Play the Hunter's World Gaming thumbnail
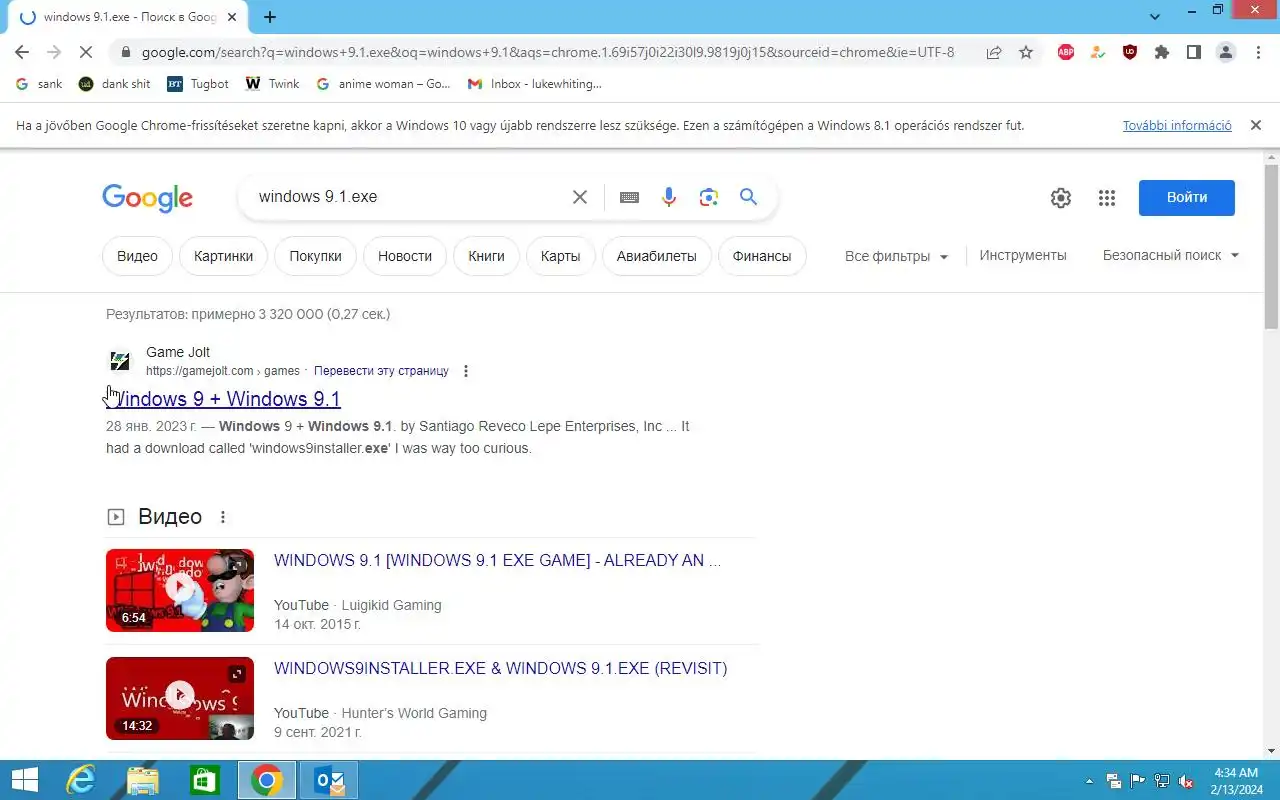1280x800 pixels. click(180, 698)
